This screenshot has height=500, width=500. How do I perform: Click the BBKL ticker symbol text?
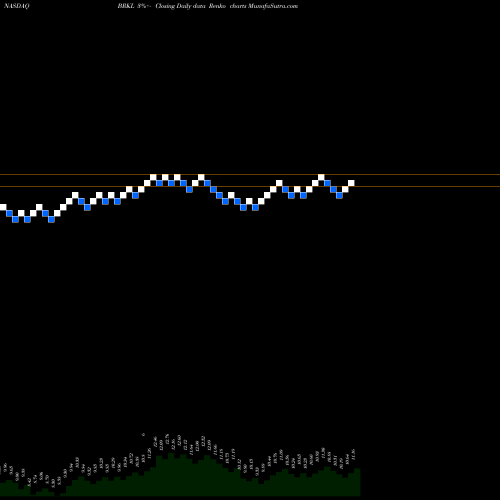[x=126, y=6]
